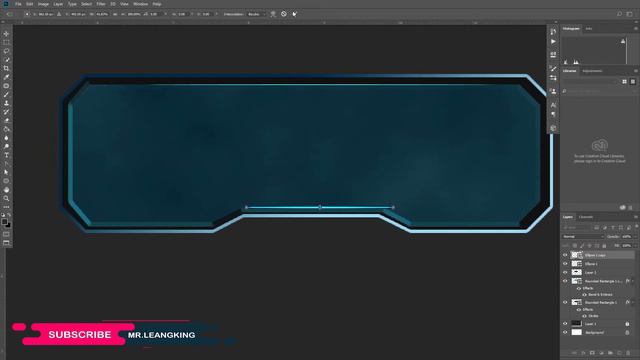The width and height of the screenshot is (640, 360).
Task: Open the Layer menu
Action: 58,4
